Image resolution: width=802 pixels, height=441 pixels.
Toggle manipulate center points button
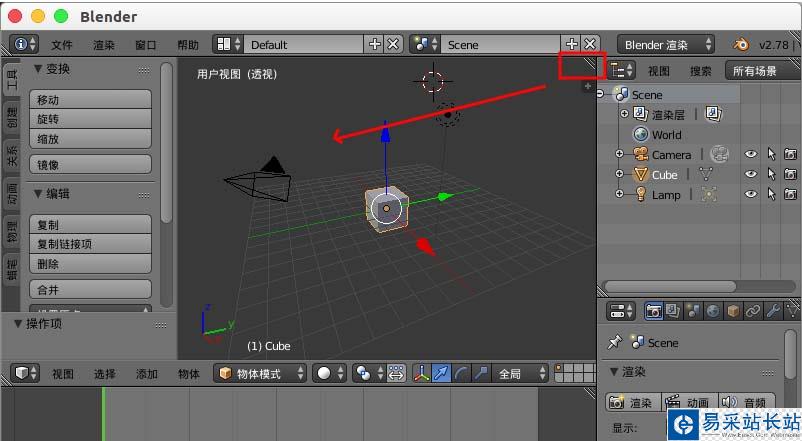(x=397, y=373)
